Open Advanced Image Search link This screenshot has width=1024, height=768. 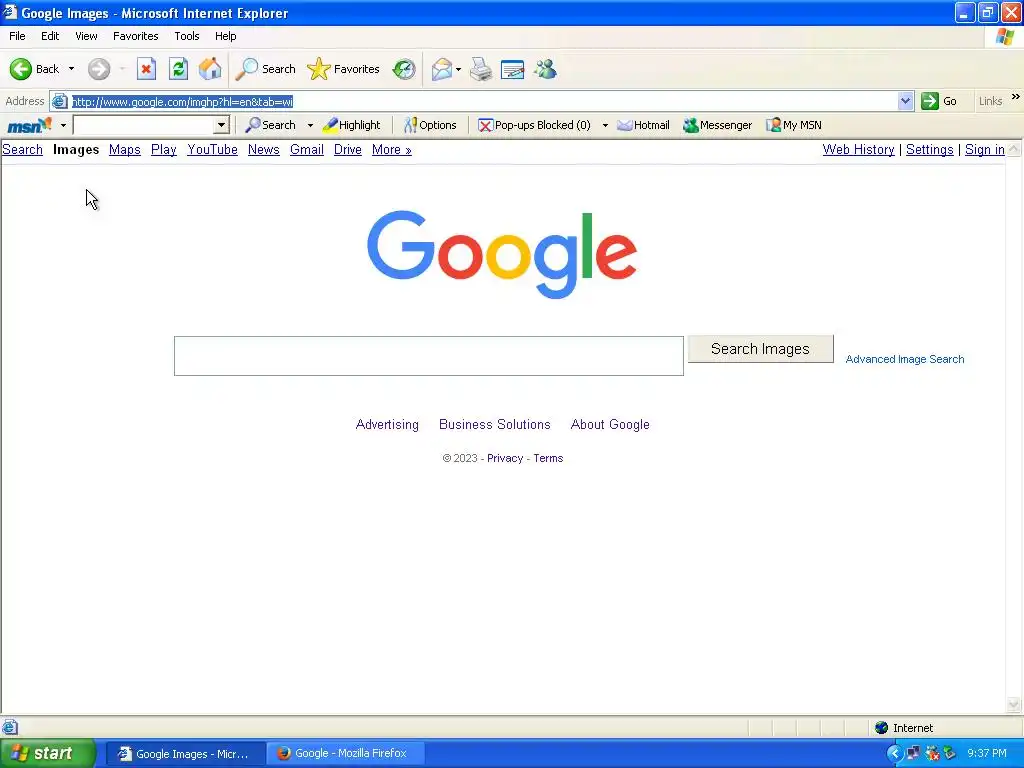pyautogui.click(x=904, y=359)
